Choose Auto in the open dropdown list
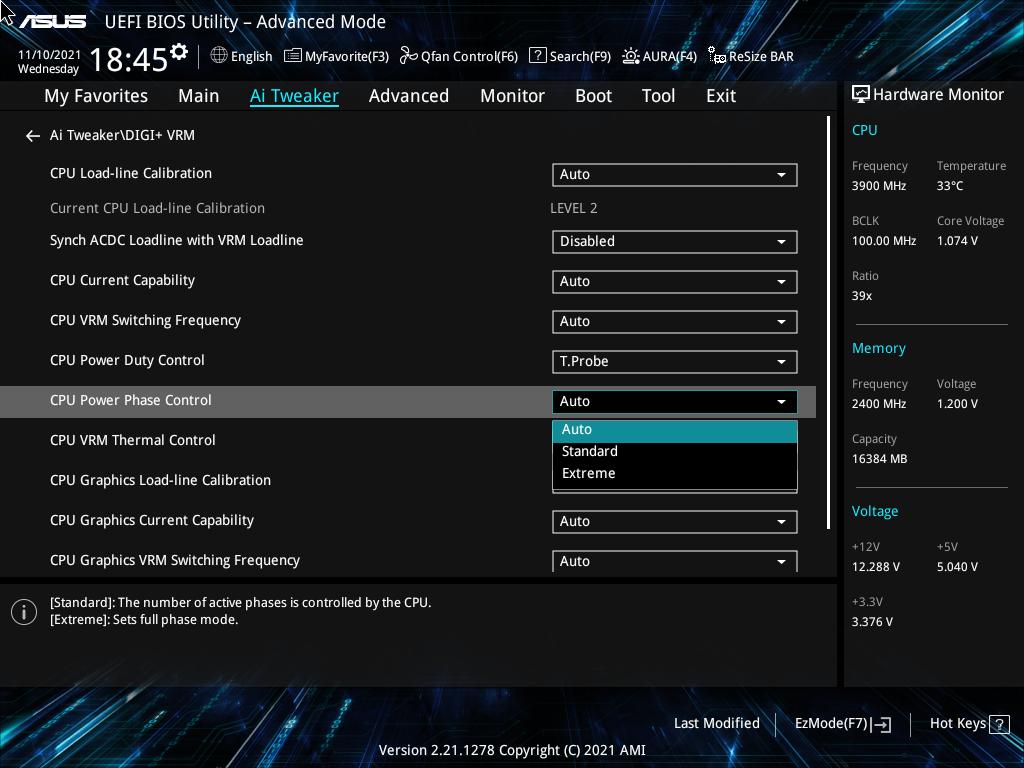This screenshot has width=1024, height=768. (675, 430)
